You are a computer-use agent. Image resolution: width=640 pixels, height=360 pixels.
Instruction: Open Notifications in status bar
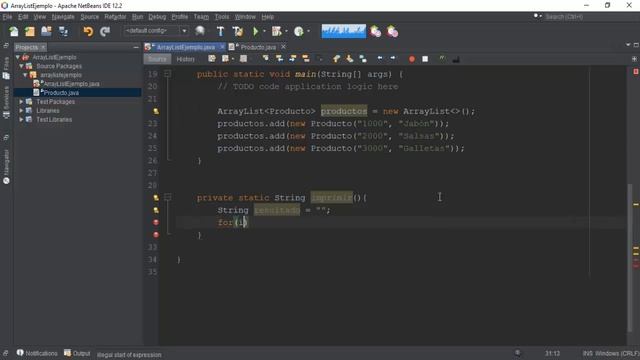coord(37,353)
